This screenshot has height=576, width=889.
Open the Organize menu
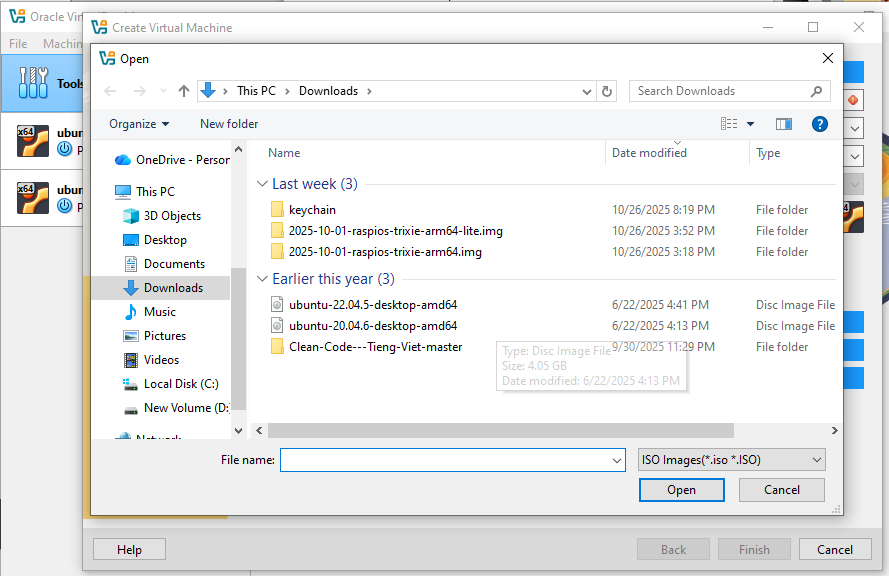(x=139, y=124)
